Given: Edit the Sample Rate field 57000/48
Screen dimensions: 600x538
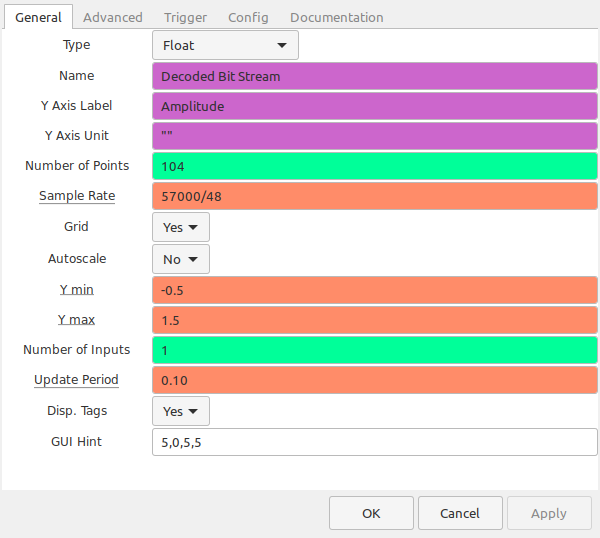Looking at the screenshot, I should (375, 196).
